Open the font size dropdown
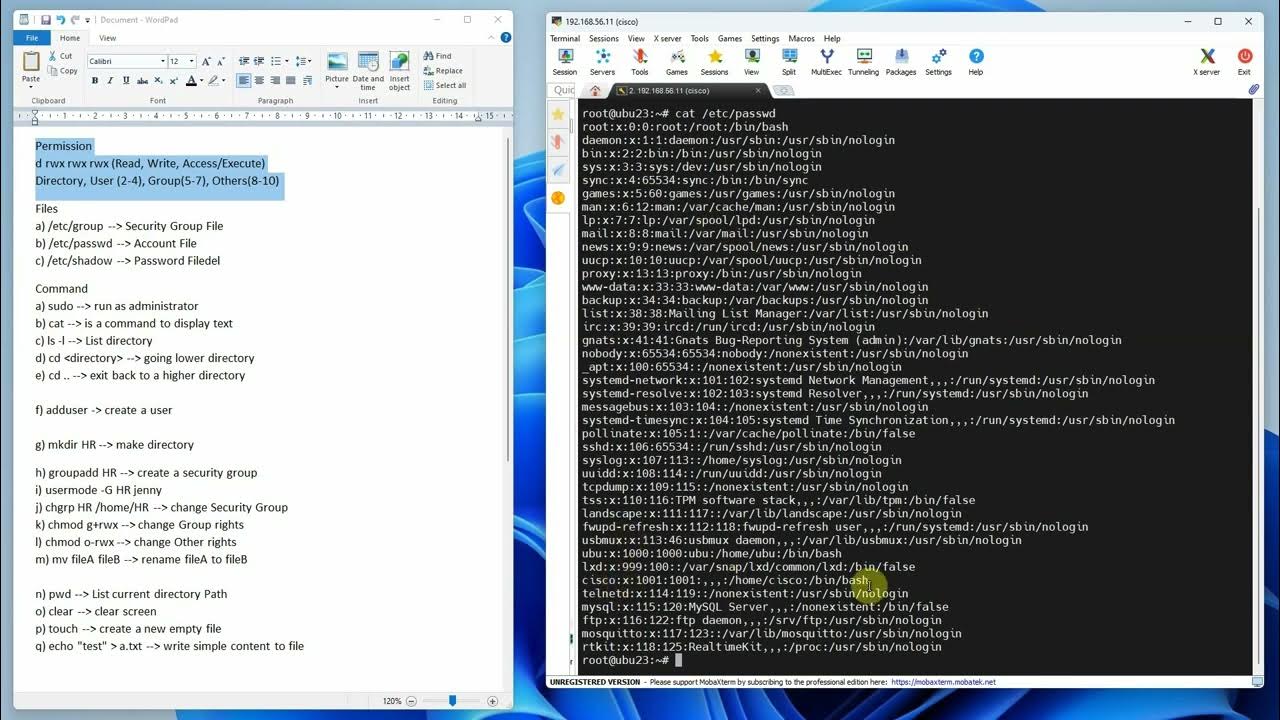This screenshot has height=720, width=1280. pos(192,61)
